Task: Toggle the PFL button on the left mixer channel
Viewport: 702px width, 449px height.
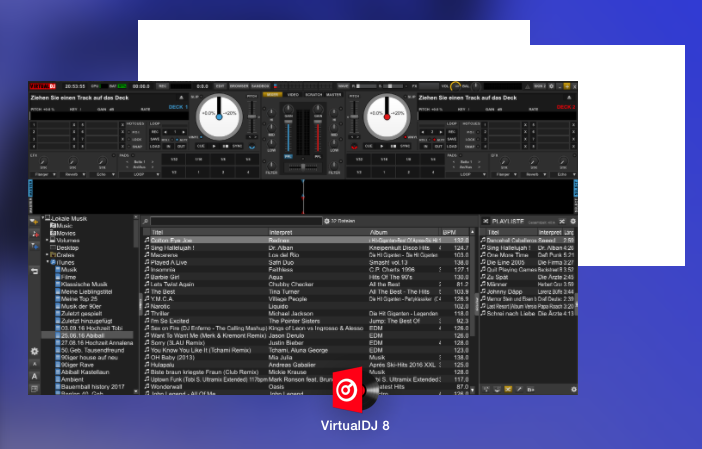Action: (288, 157)
